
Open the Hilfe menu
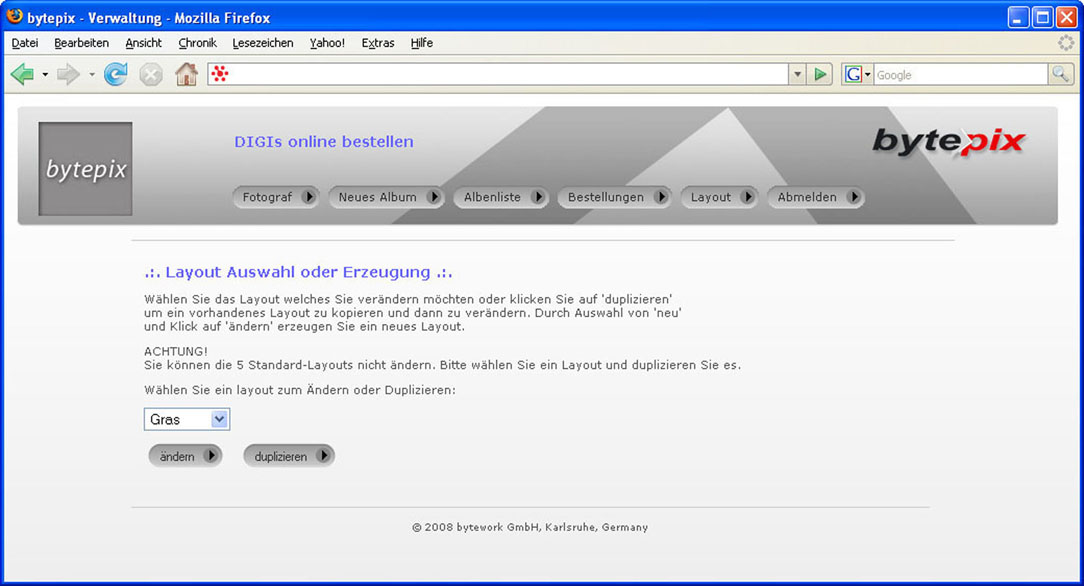coord(421,43)
